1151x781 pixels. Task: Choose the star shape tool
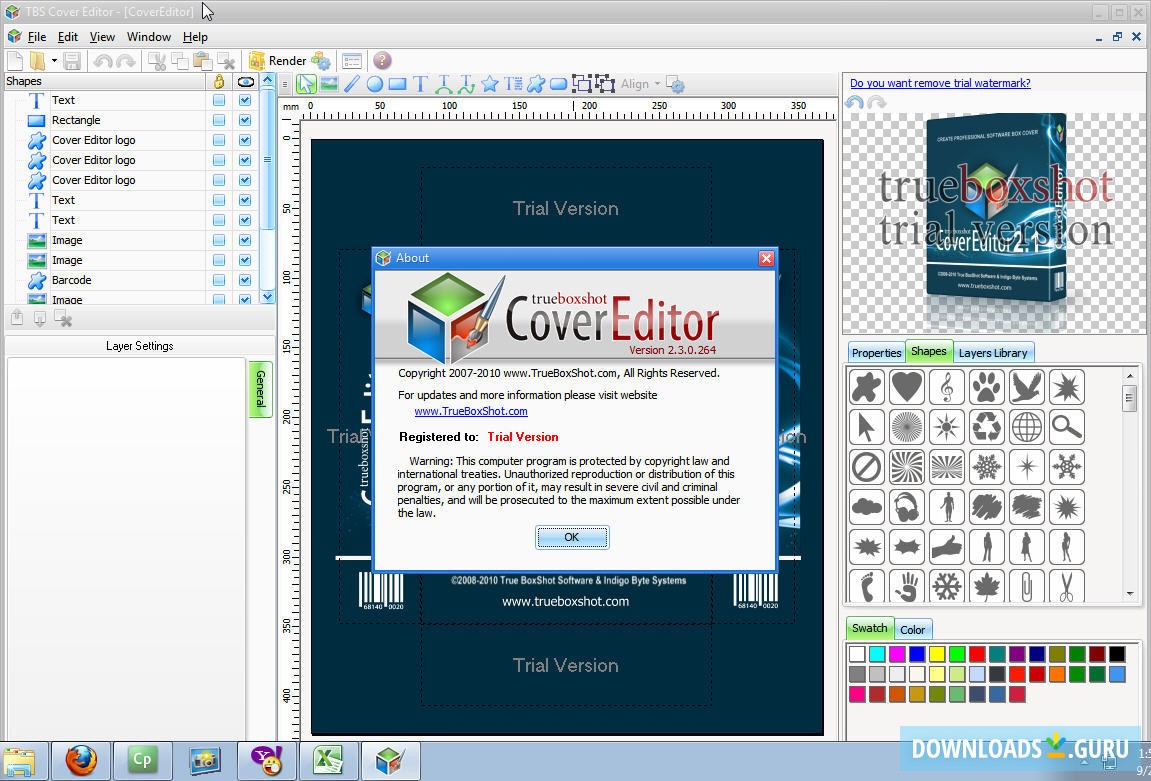coord(489,84)
